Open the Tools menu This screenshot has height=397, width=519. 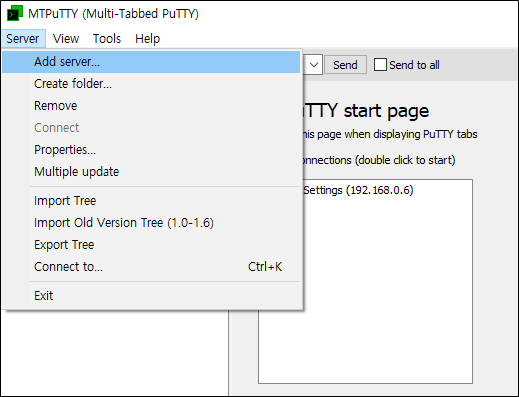(x=107, y=39)
